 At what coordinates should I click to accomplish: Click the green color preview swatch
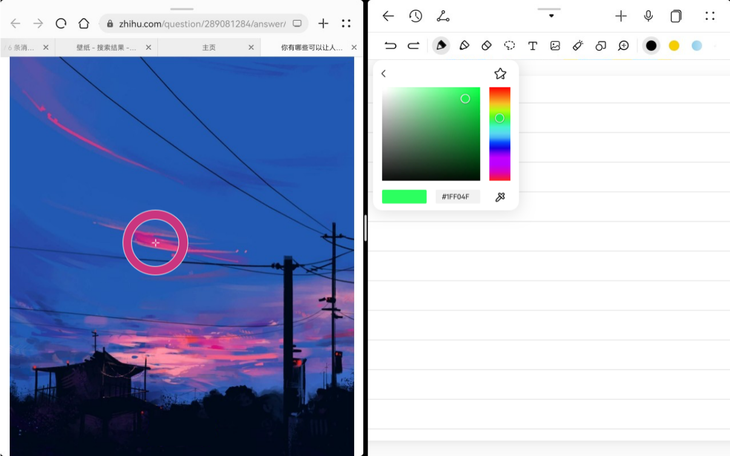(x=404, y=197)
